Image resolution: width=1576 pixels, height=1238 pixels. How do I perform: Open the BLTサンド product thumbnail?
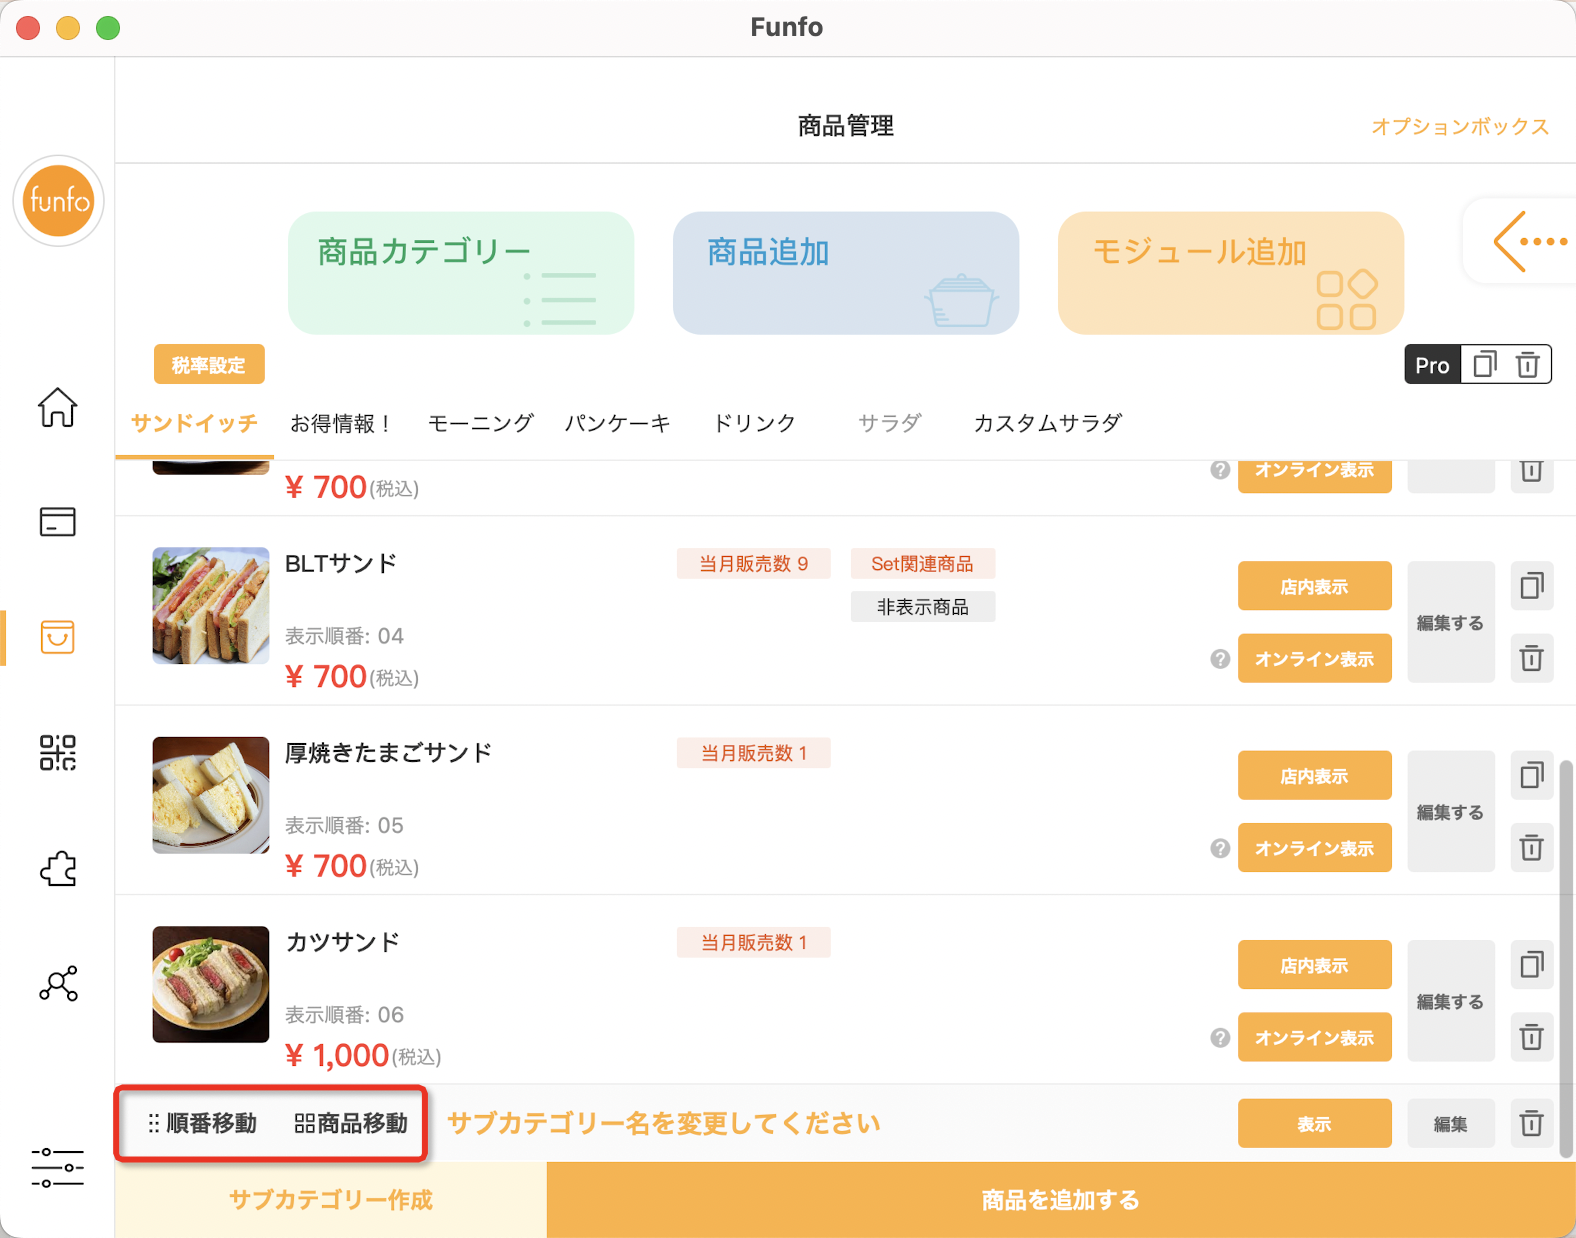click(211, 605)
